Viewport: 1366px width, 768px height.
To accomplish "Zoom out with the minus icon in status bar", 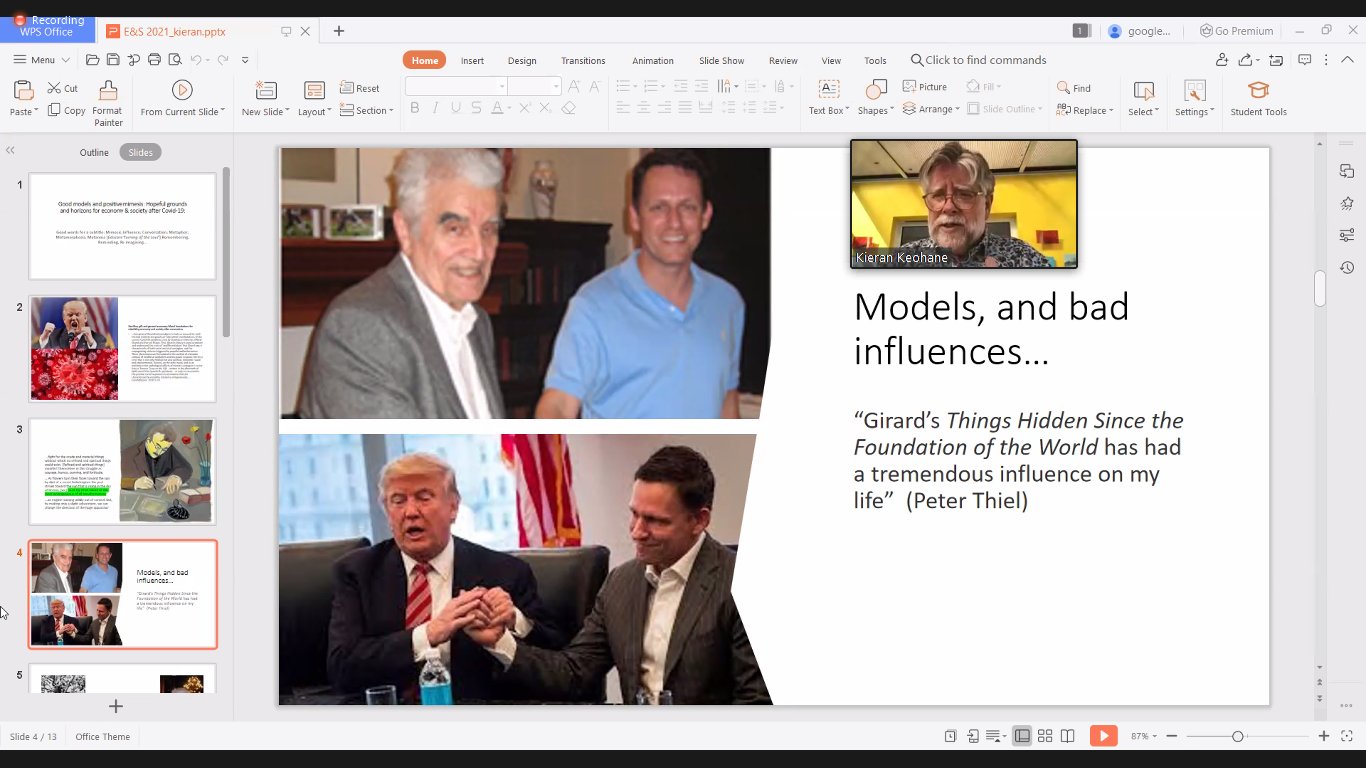I will pos(1172,736).
